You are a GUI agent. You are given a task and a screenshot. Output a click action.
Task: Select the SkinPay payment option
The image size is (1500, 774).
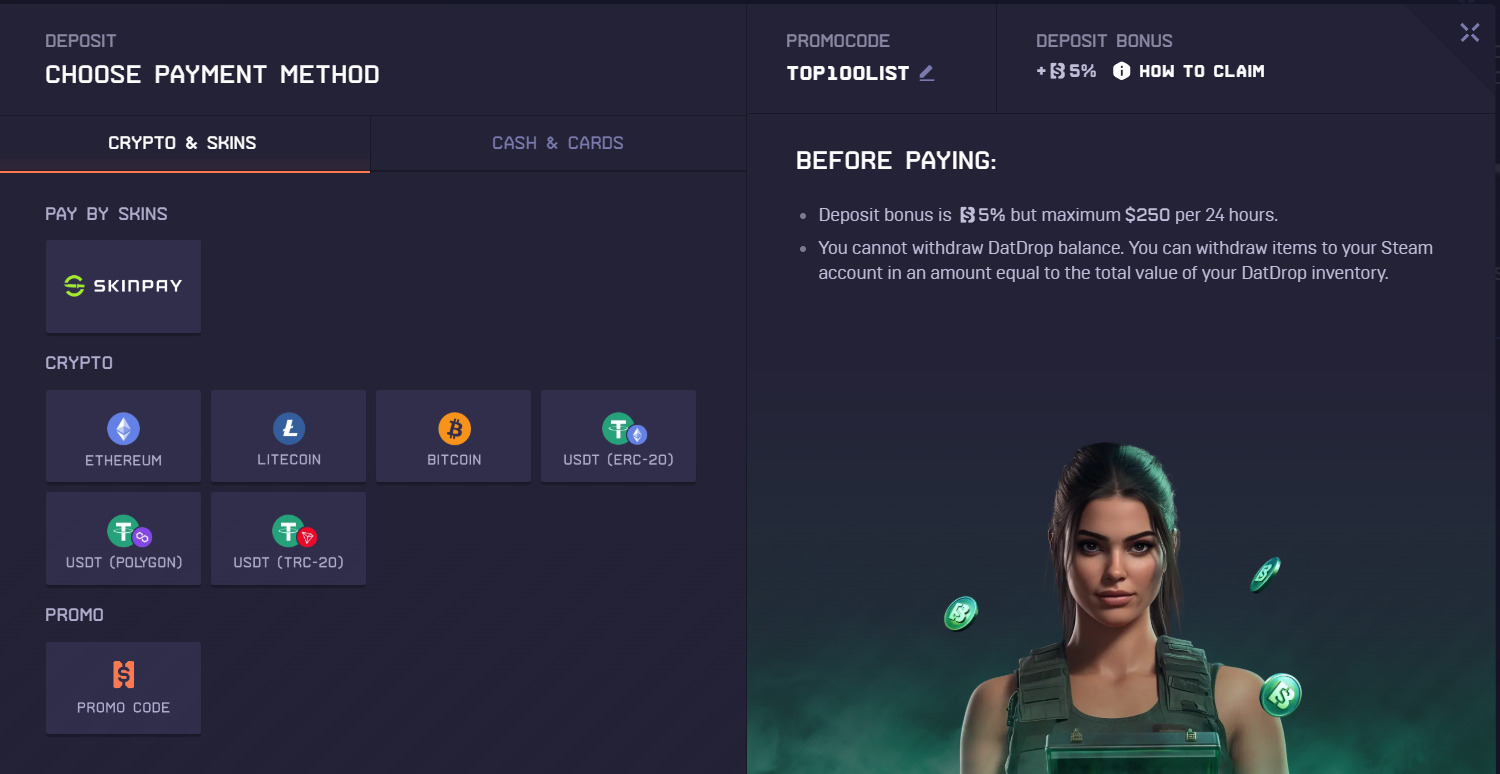123,286
